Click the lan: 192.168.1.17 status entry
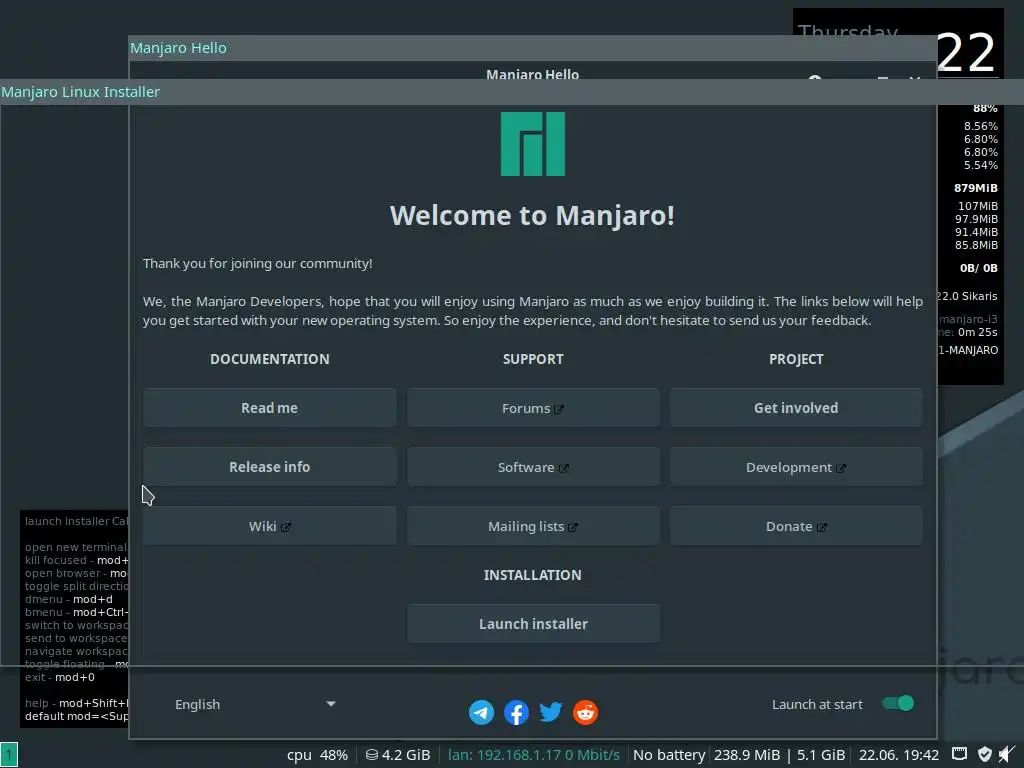 pyautogui.click(x=534, y=755)
